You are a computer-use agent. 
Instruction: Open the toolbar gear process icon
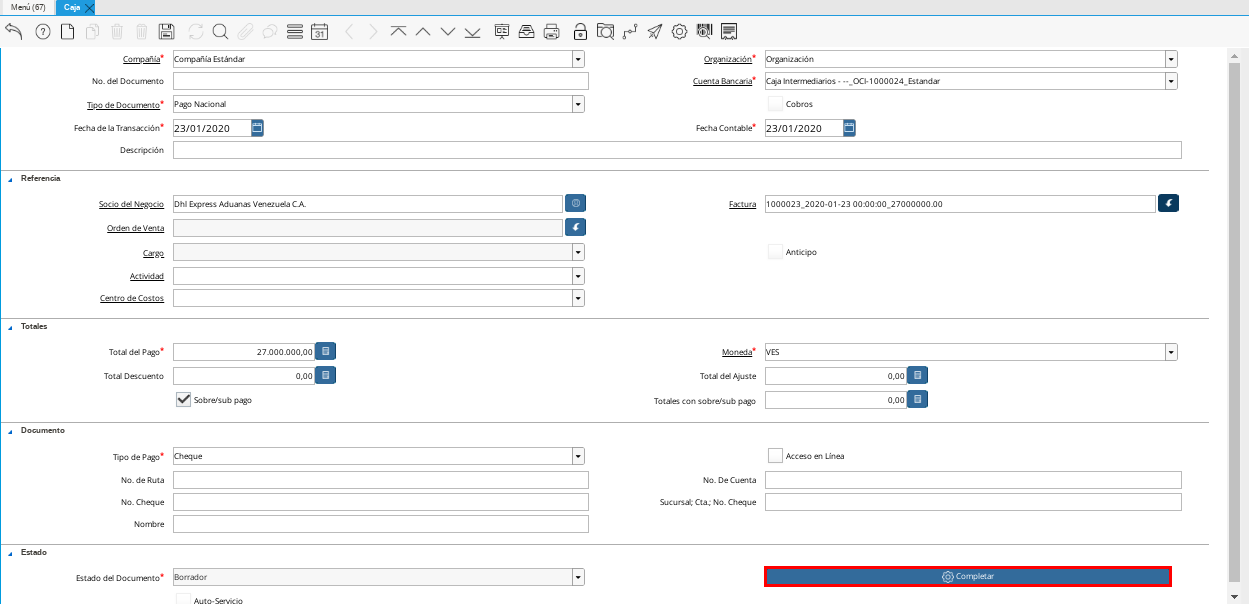(679, 31)
